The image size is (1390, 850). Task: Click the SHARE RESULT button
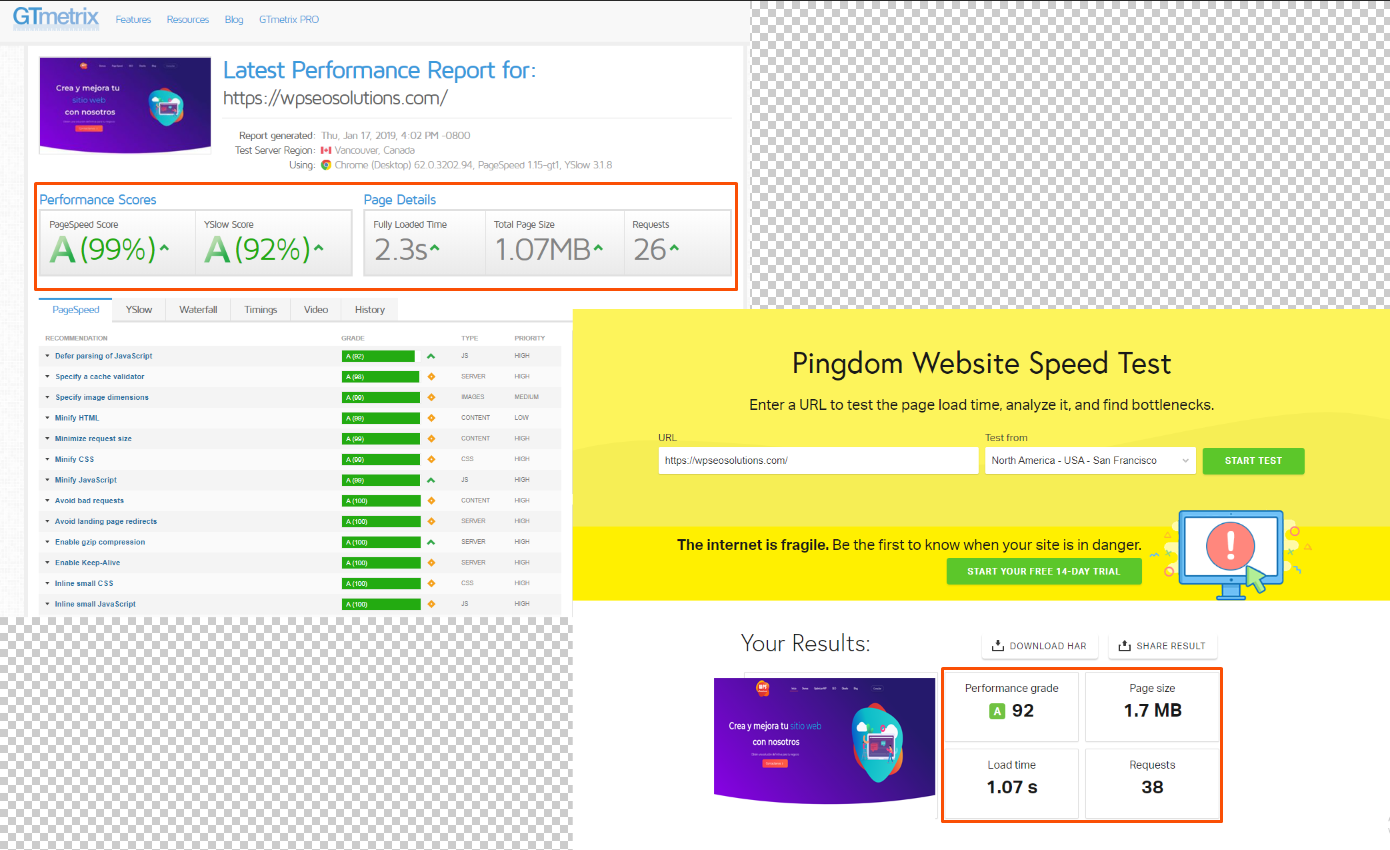coord(1162,646)
